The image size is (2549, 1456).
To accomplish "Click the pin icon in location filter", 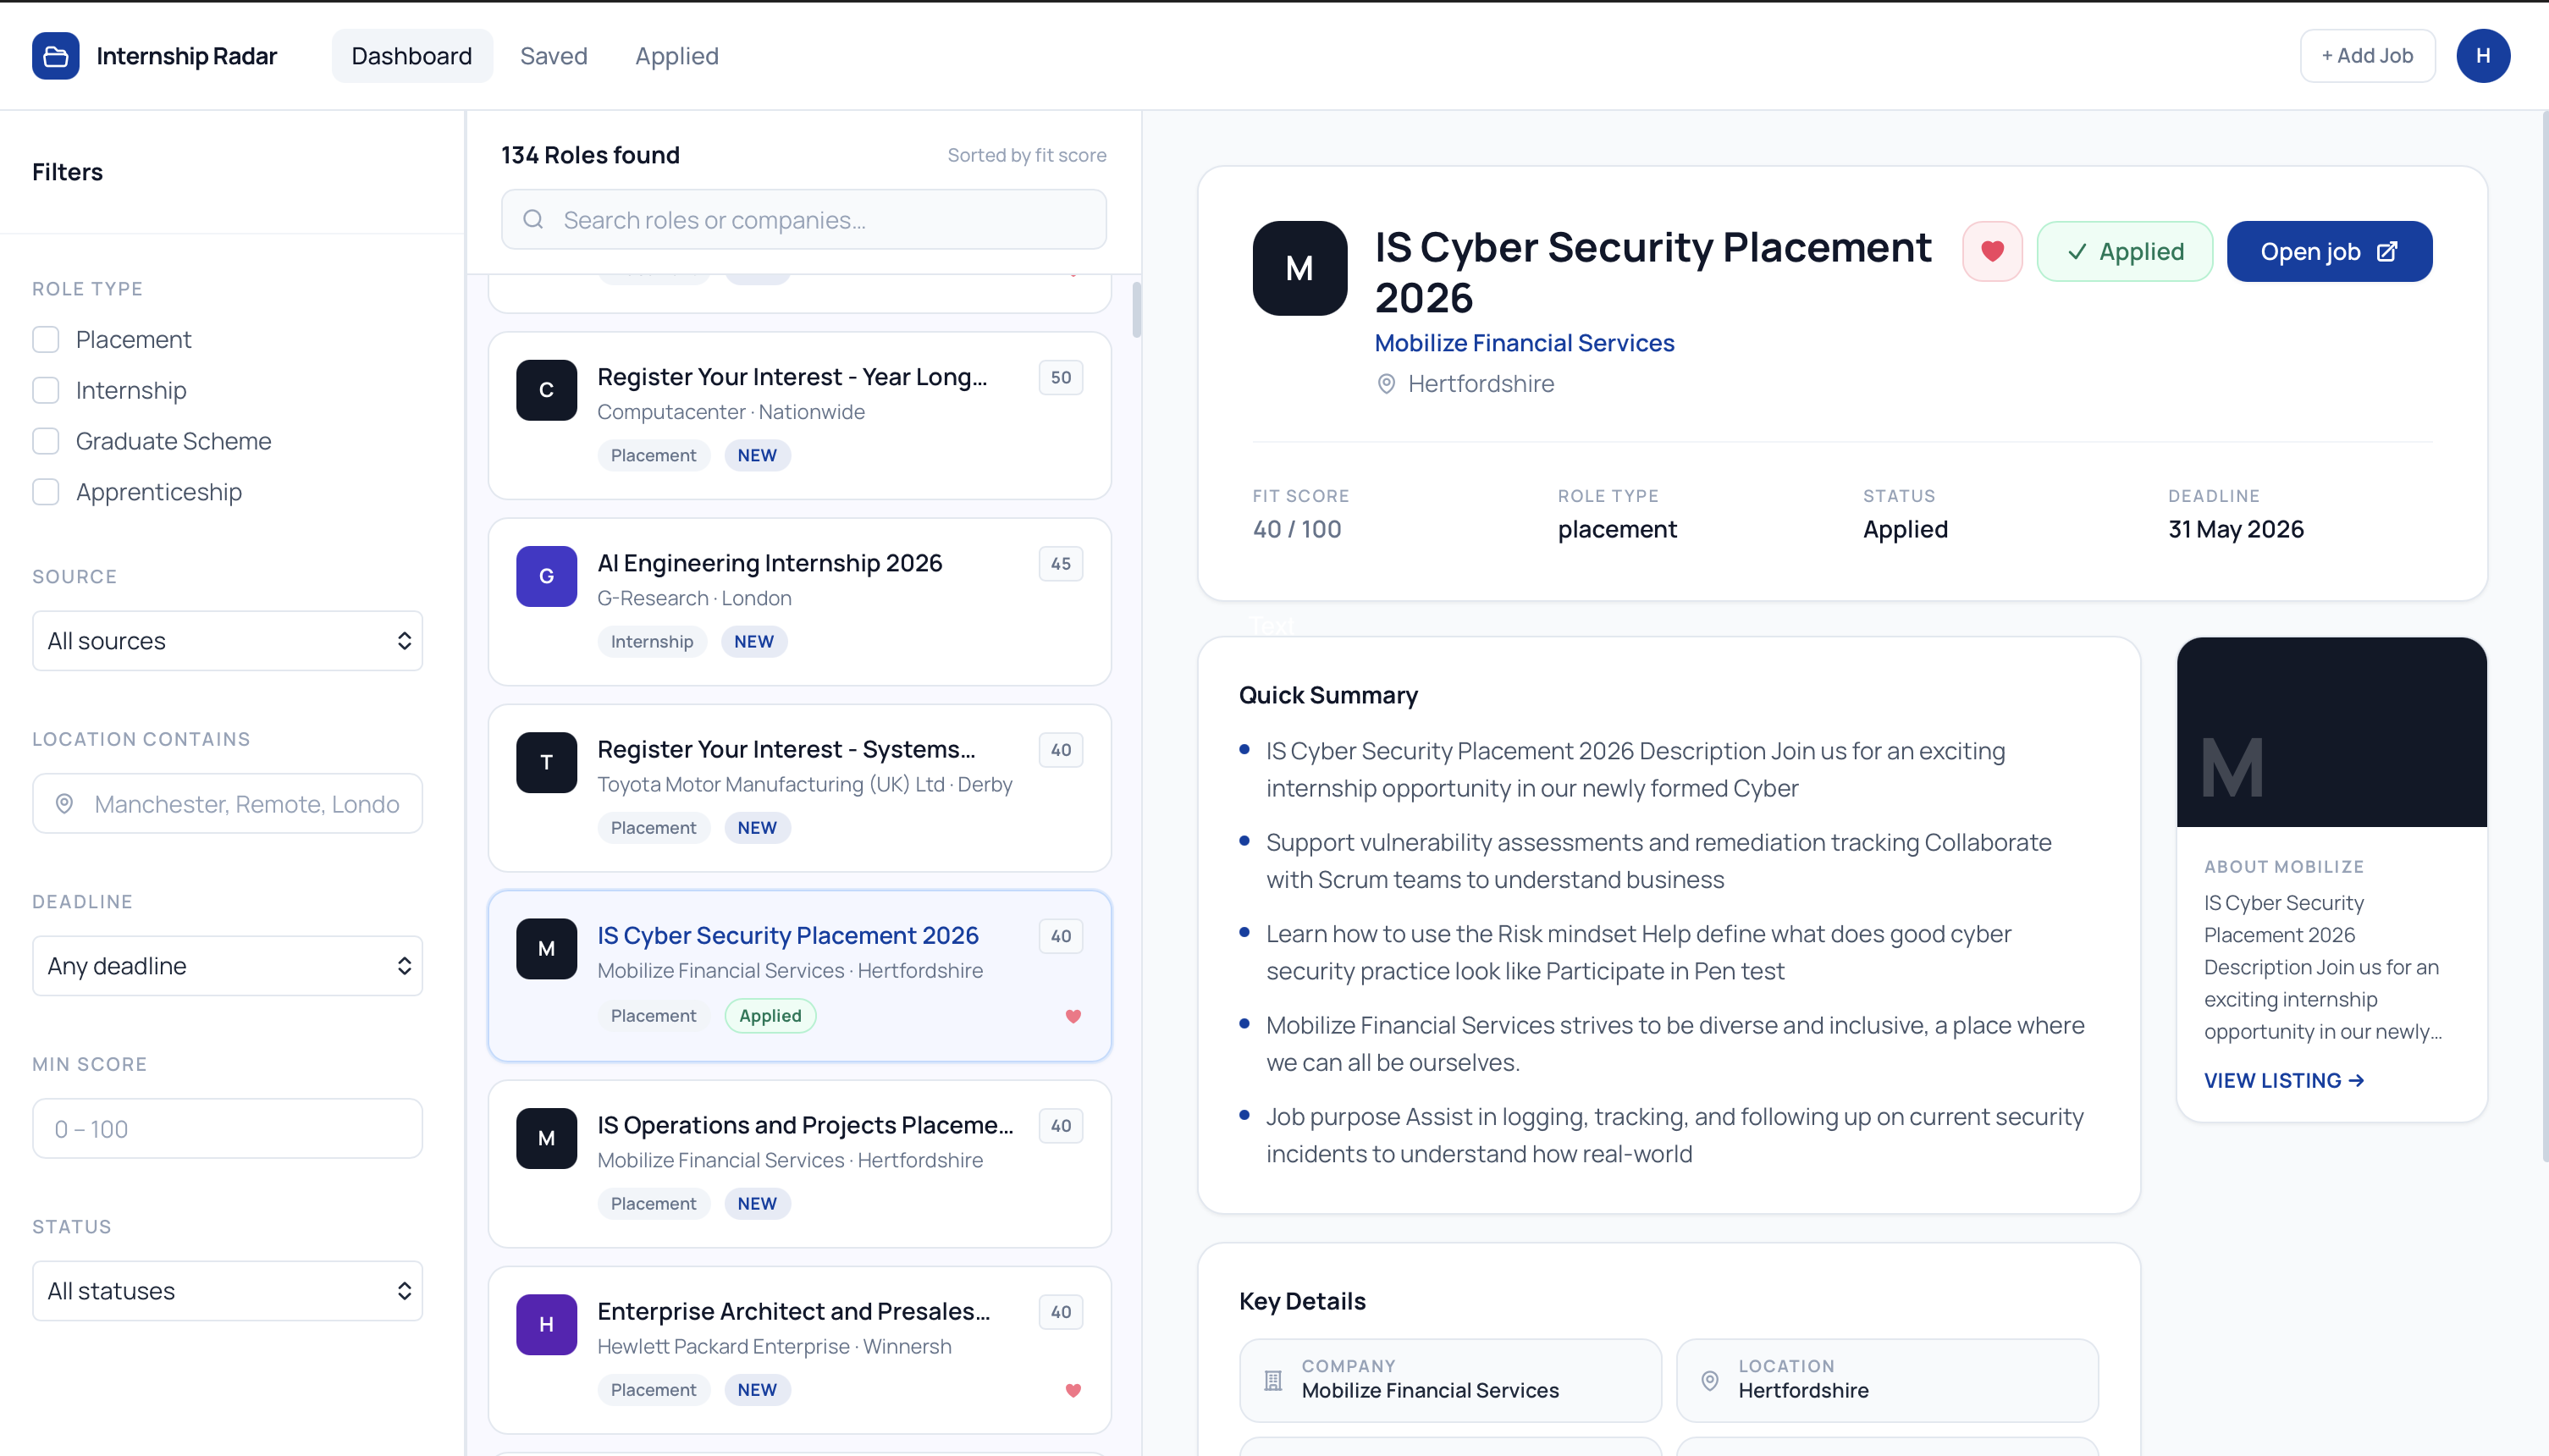I will (64, 804).
